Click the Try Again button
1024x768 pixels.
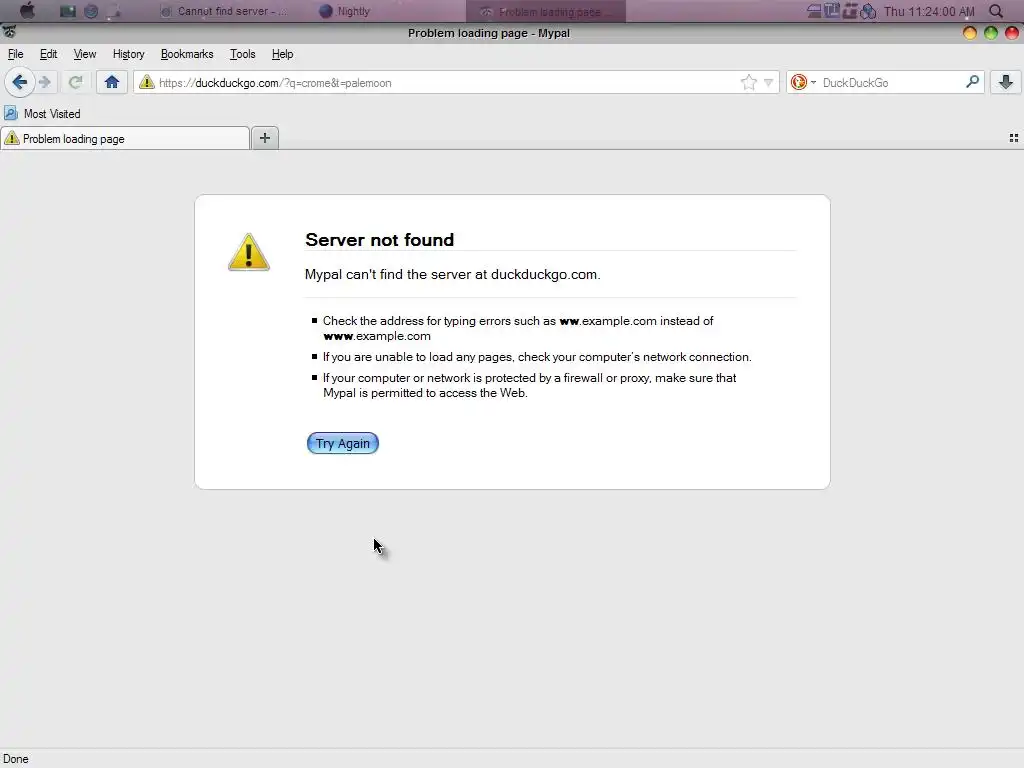343,443
